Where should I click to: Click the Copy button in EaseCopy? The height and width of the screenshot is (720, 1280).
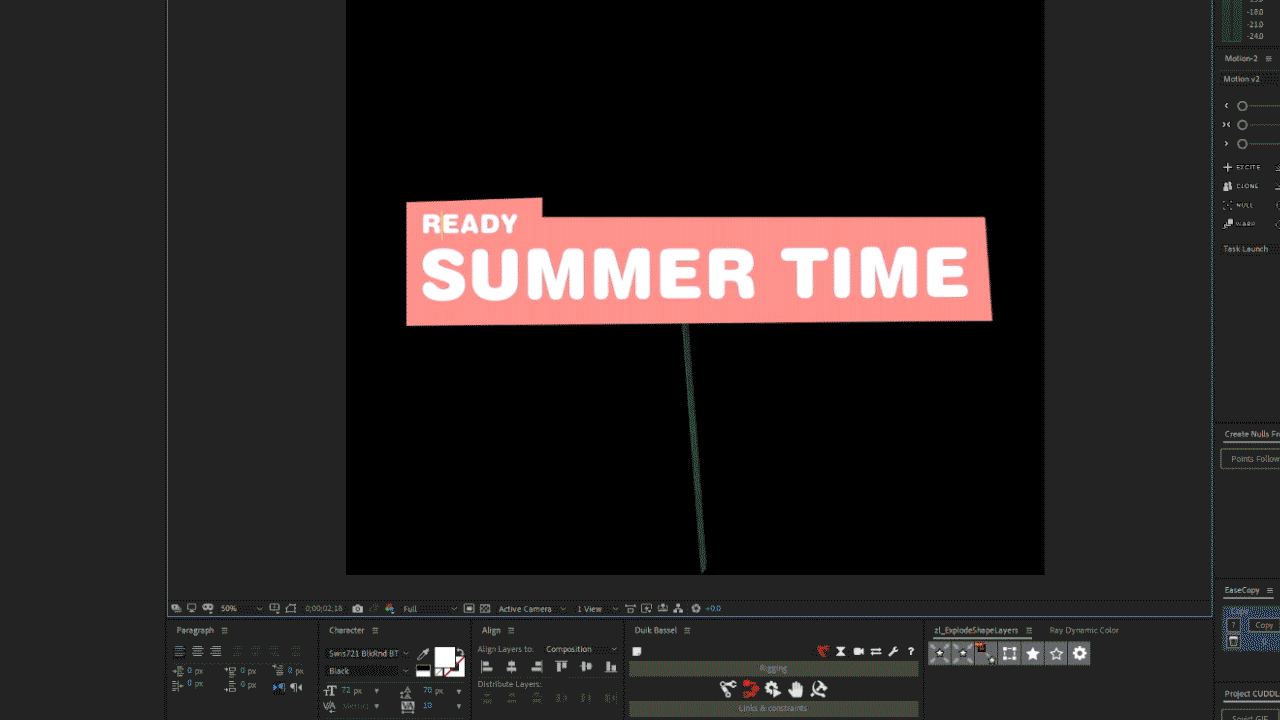coord(1264,625)
